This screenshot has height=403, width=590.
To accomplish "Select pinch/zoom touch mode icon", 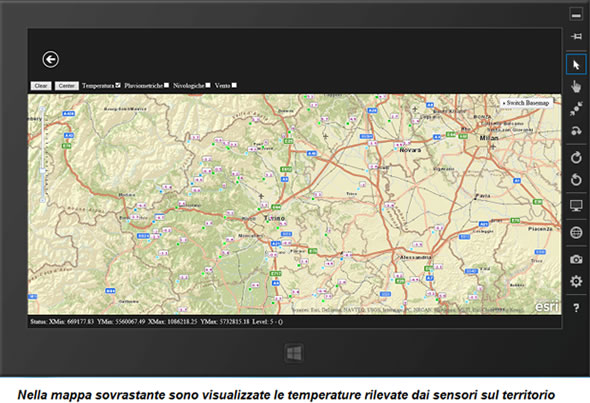I will click(x=576, y=109).
